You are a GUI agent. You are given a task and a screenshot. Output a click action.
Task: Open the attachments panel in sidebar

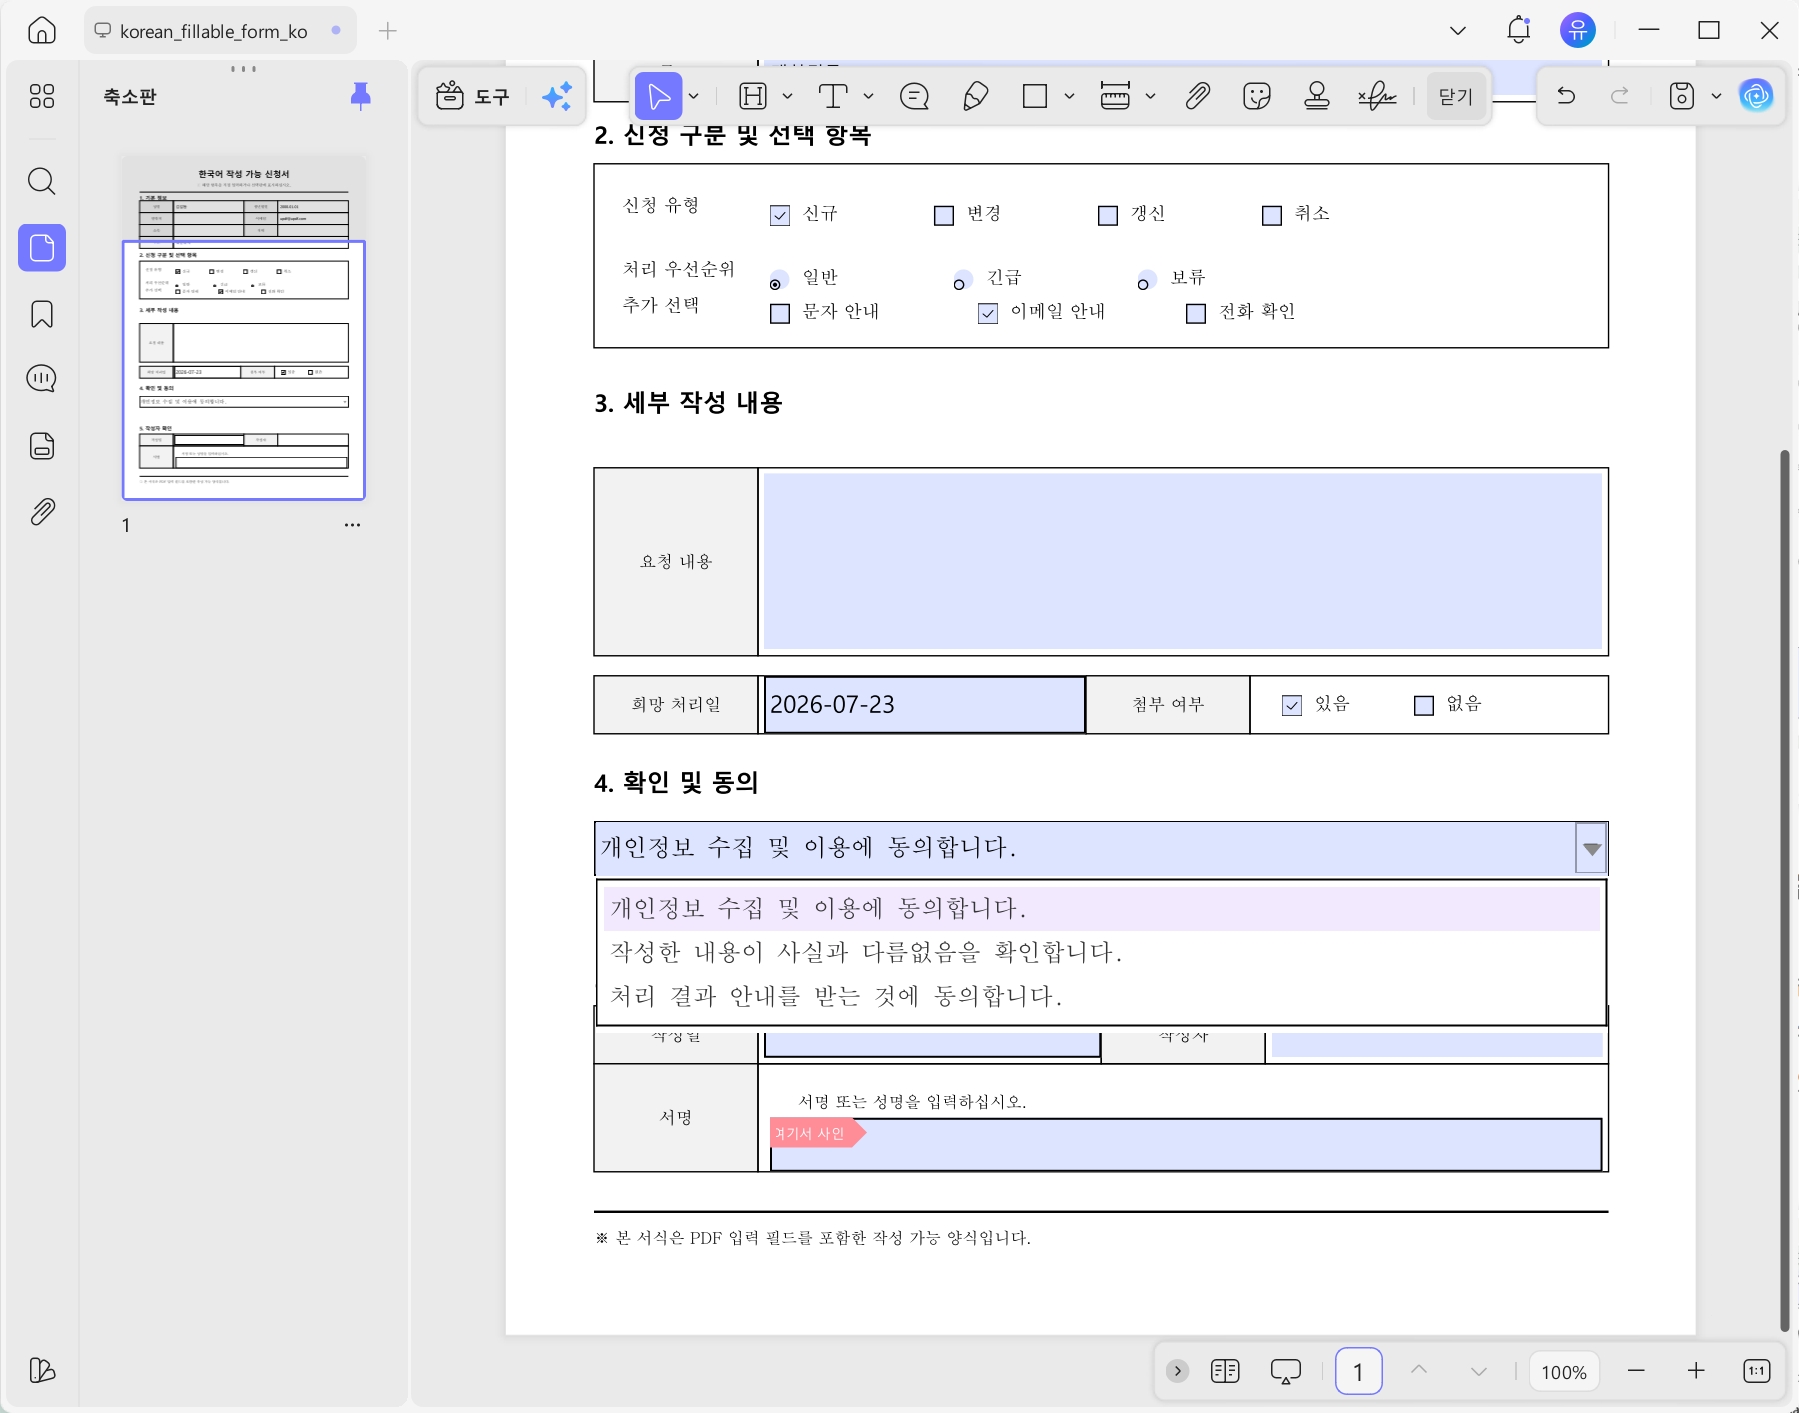click(x=41, y=512)
